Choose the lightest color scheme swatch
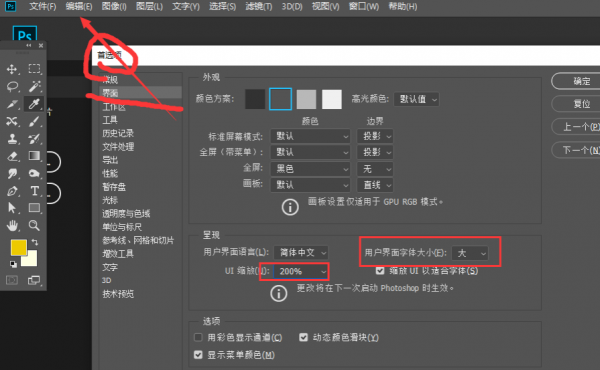The height and width of the screenshot is (370, 600). 332,99
